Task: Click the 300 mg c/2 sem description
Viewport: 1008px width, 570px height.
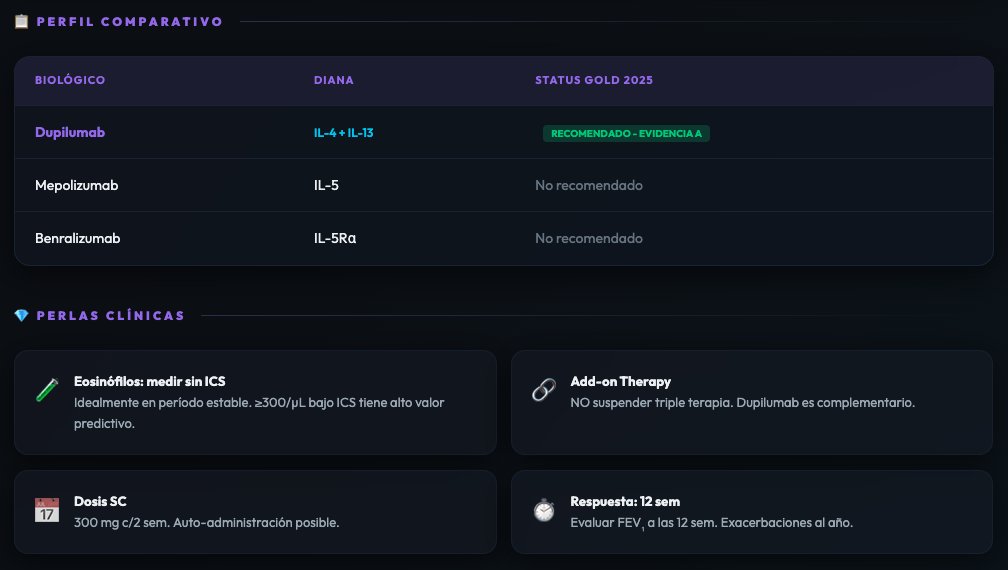Action: tap(206, 522)
